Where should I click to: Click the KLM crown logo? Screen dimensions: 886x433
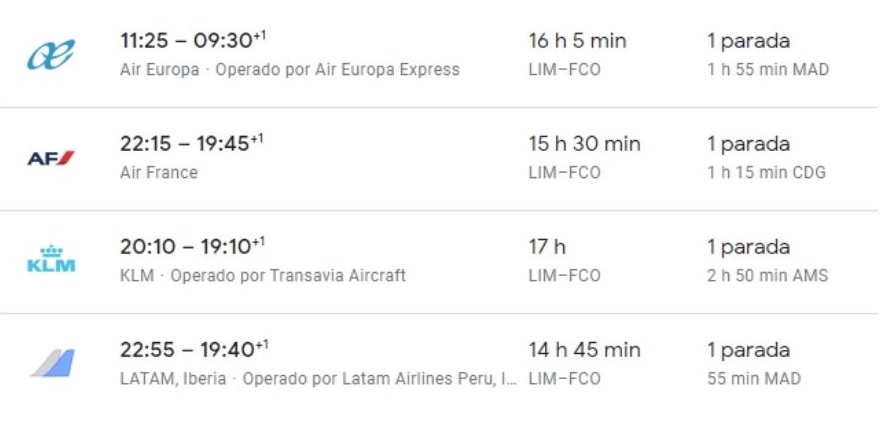point(50,259)
